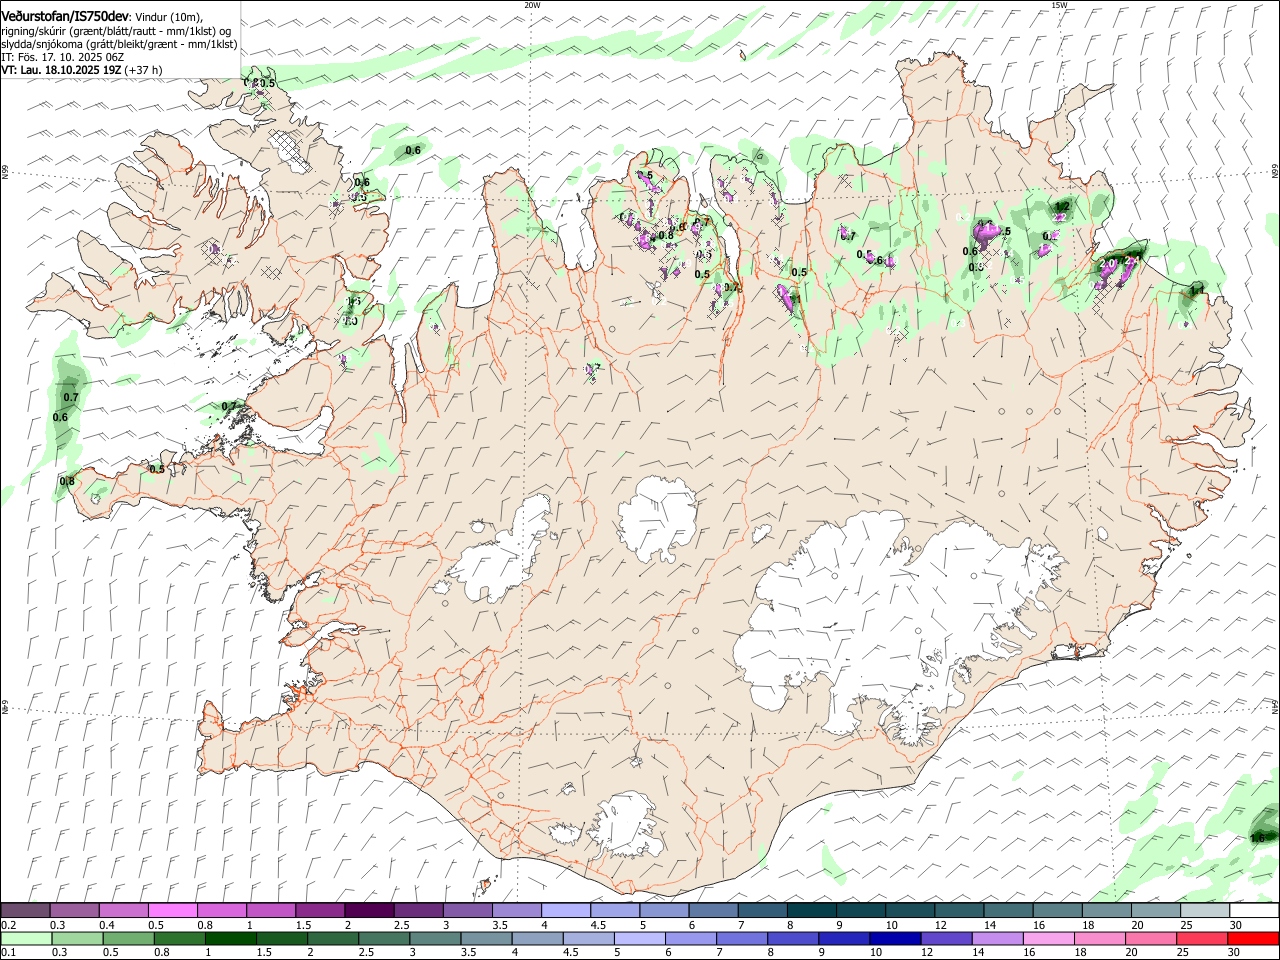Pick the rain scale 25 red swatch
This screenshot has height=960, width=1280.
(x=1200, y=938)
